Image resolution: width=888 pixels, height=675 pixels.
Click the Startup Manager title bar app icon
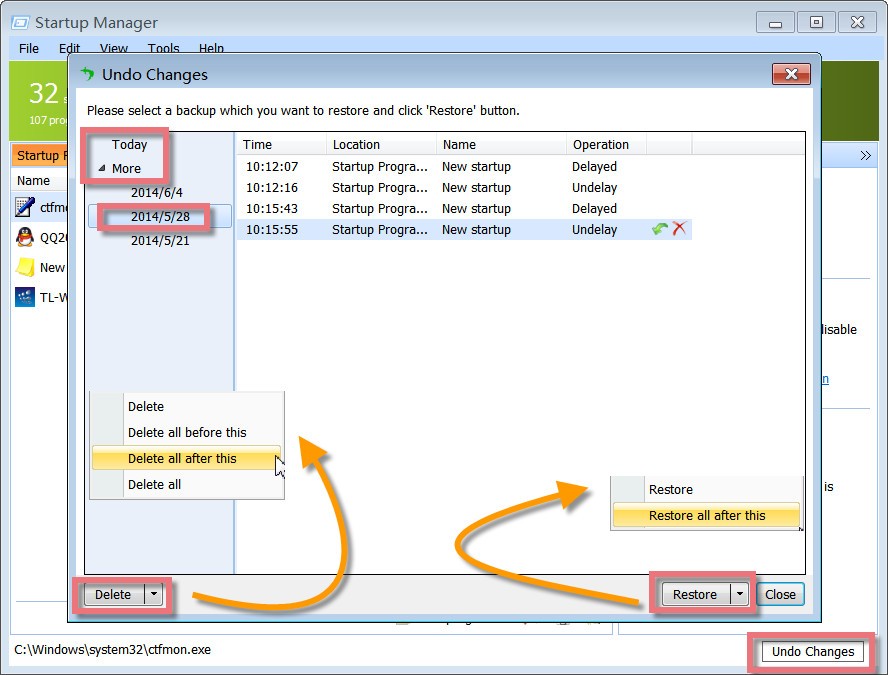[x=19, y=22]
